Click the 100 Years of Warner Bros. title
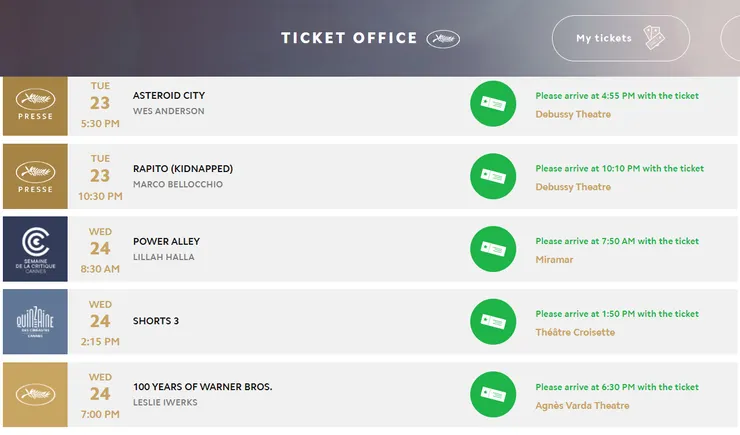740x435 pixels. (203, 387)
